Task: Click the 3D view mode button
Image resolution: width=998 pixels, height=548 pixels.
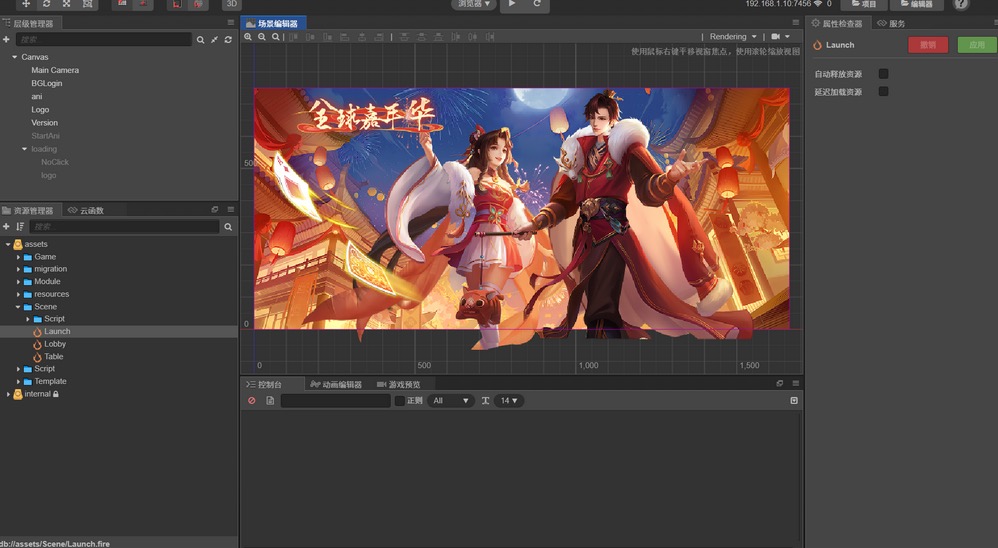Action: (x=231, y=4)
